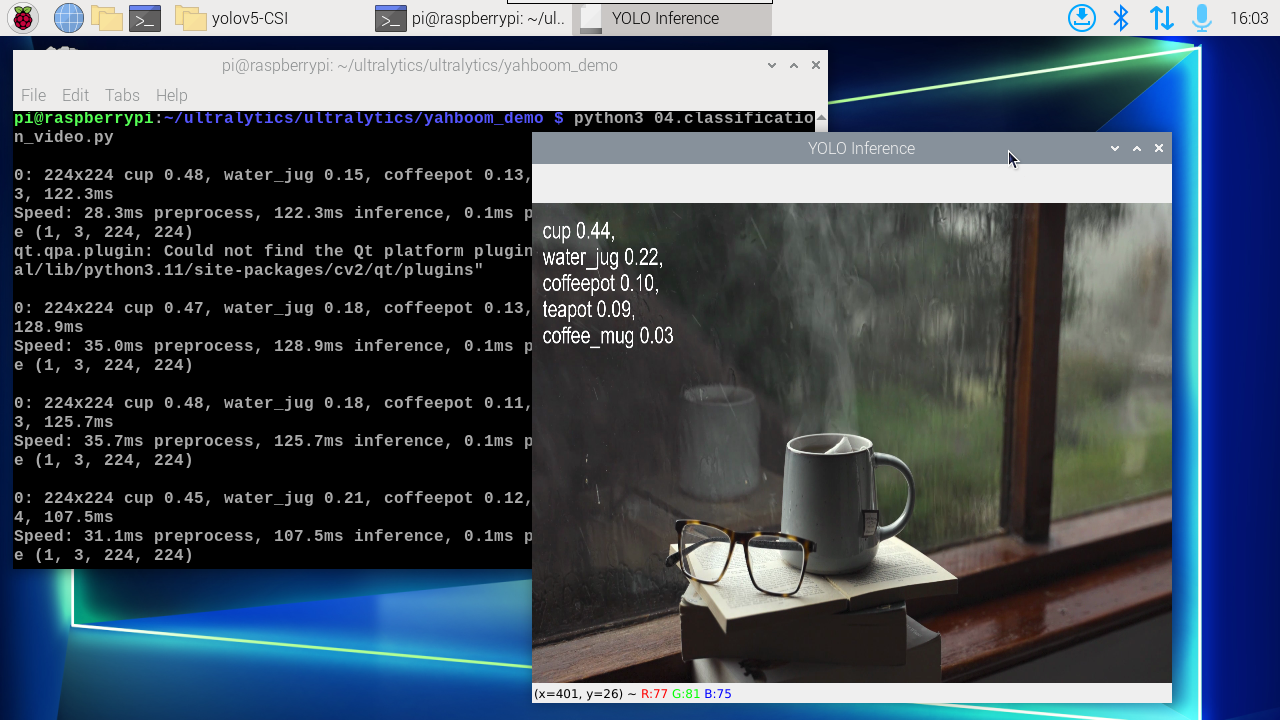Open the Raspberry Pi main menu

[23, 18]
